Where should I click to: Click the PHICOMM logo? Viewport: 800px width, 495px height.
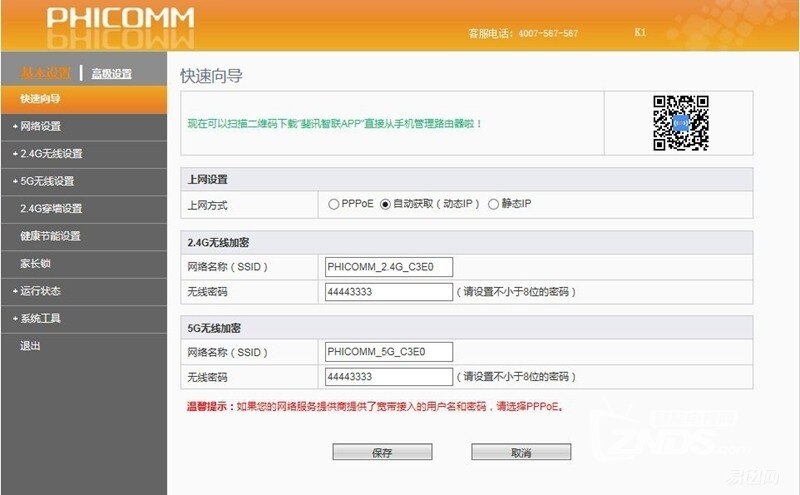(120, 19)
